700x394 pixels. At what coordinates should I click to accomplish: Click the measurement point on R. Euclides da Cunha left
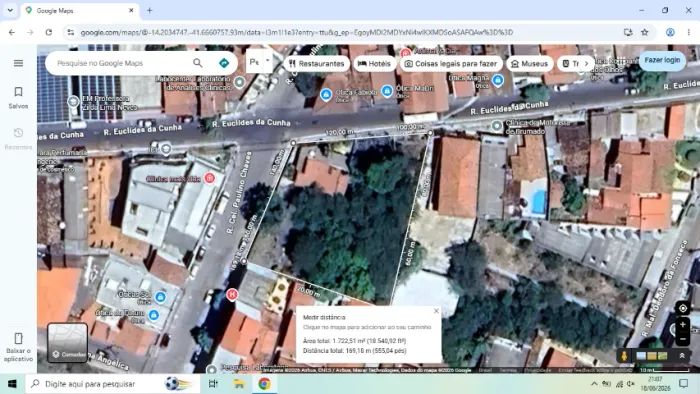click(293, 143)
